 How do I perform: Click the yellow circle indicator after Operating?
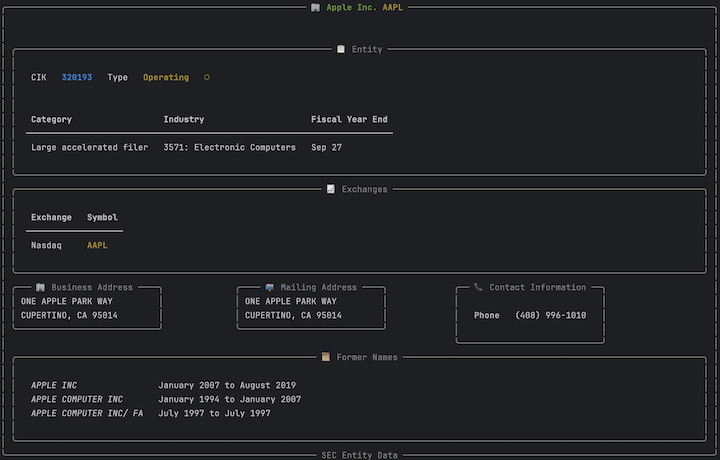point(207,78)
